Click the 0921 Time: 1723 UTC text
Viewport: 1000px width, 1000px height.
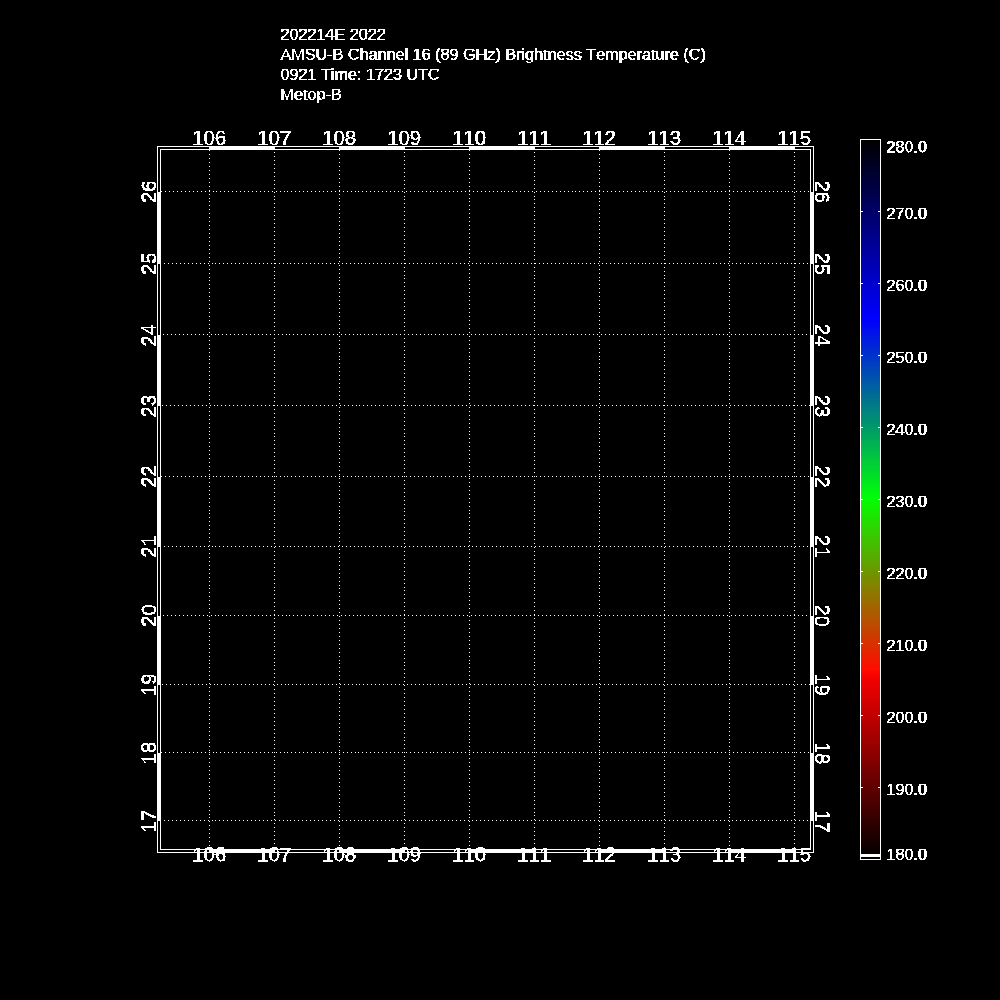(359, 74)
